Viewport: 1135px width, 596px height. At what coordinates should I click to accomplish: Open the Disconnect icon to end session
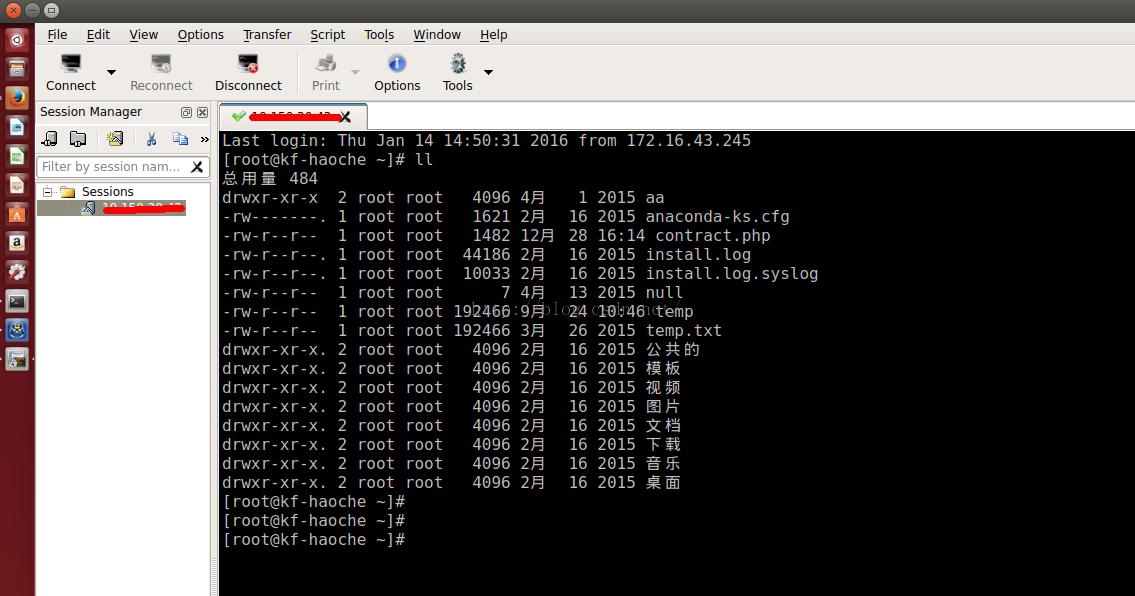[x=248, y=63]
